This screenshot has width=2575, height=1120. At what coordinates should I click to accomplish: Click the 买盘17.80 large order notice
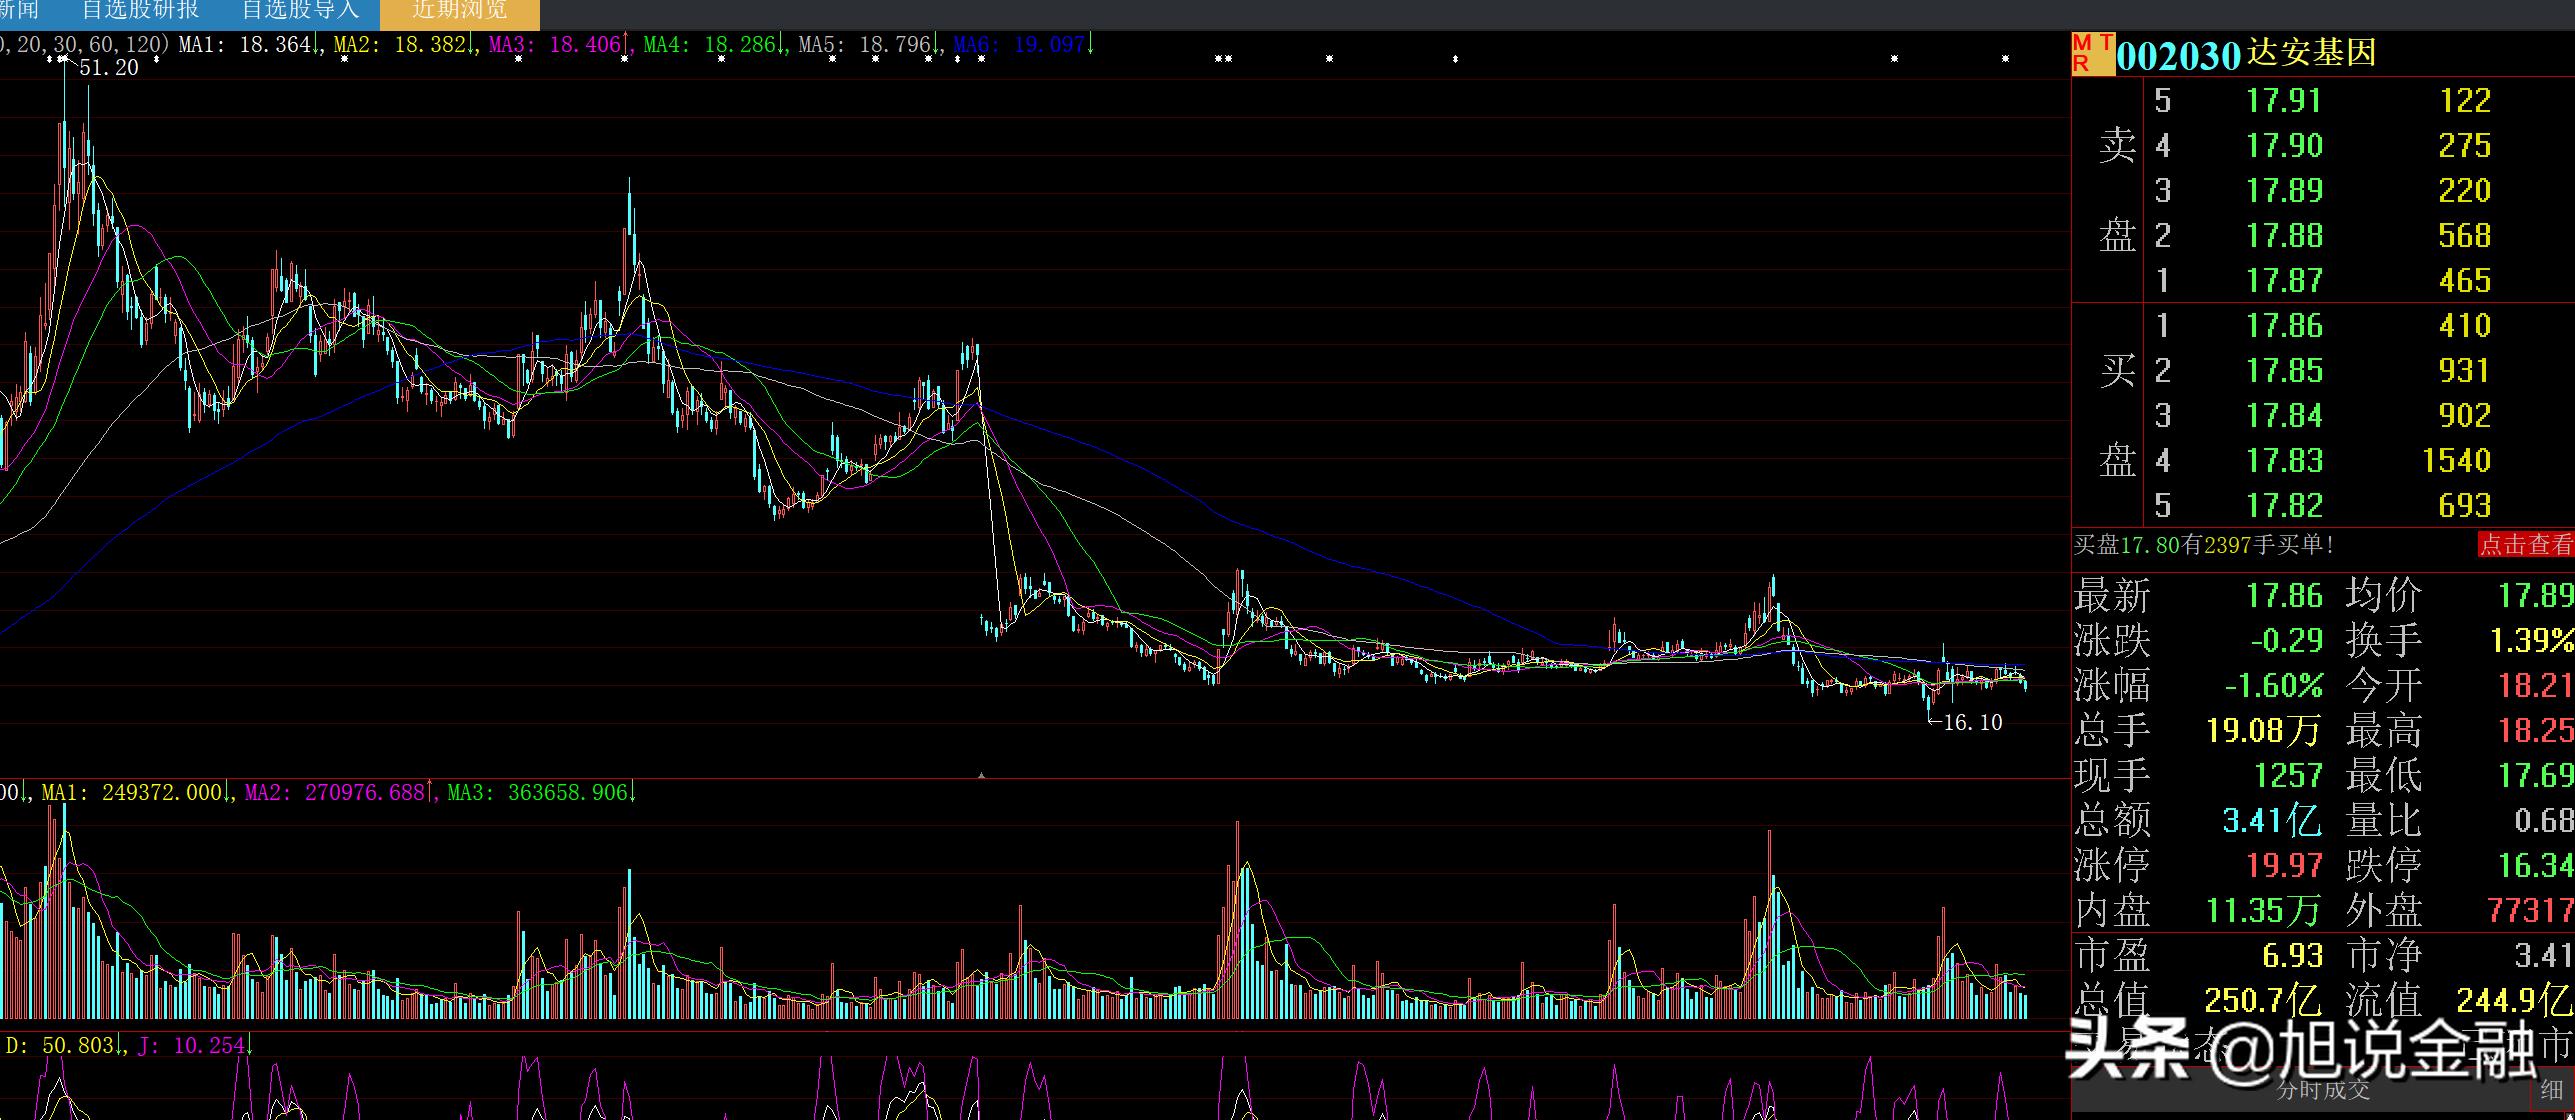pos(2204,545)
